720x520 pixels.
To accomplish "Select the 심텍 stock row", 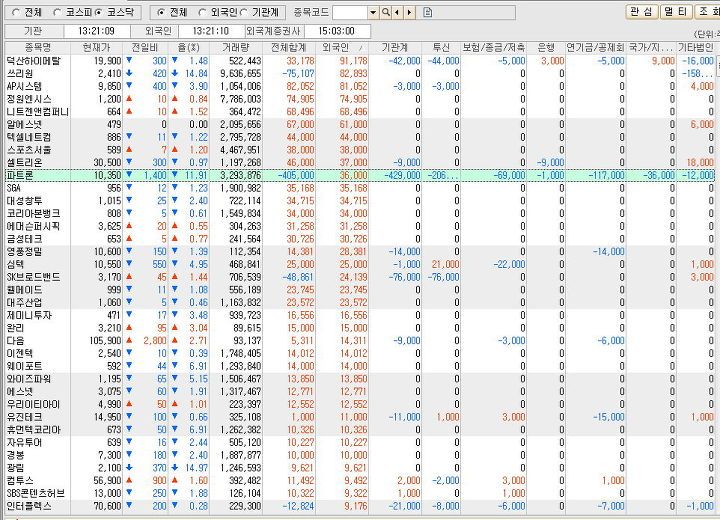I will [x=360, y=264].
